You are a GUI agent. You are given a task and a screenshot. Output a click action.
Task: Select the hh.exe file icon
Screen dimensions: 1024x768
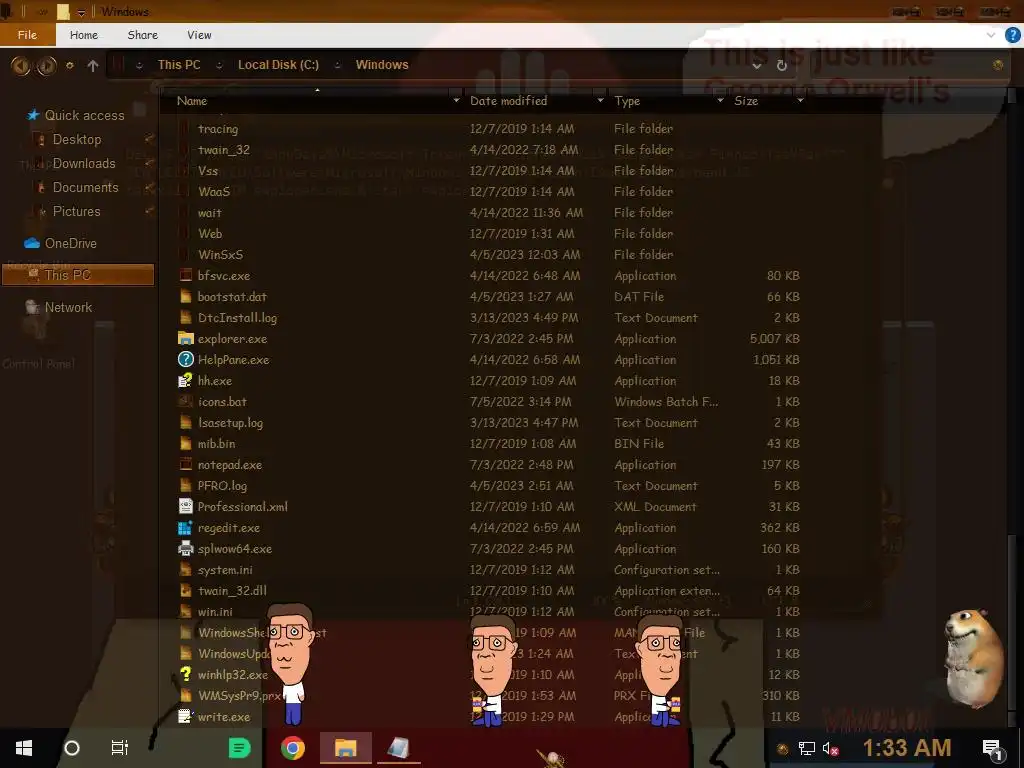click(x=186, y=380)
